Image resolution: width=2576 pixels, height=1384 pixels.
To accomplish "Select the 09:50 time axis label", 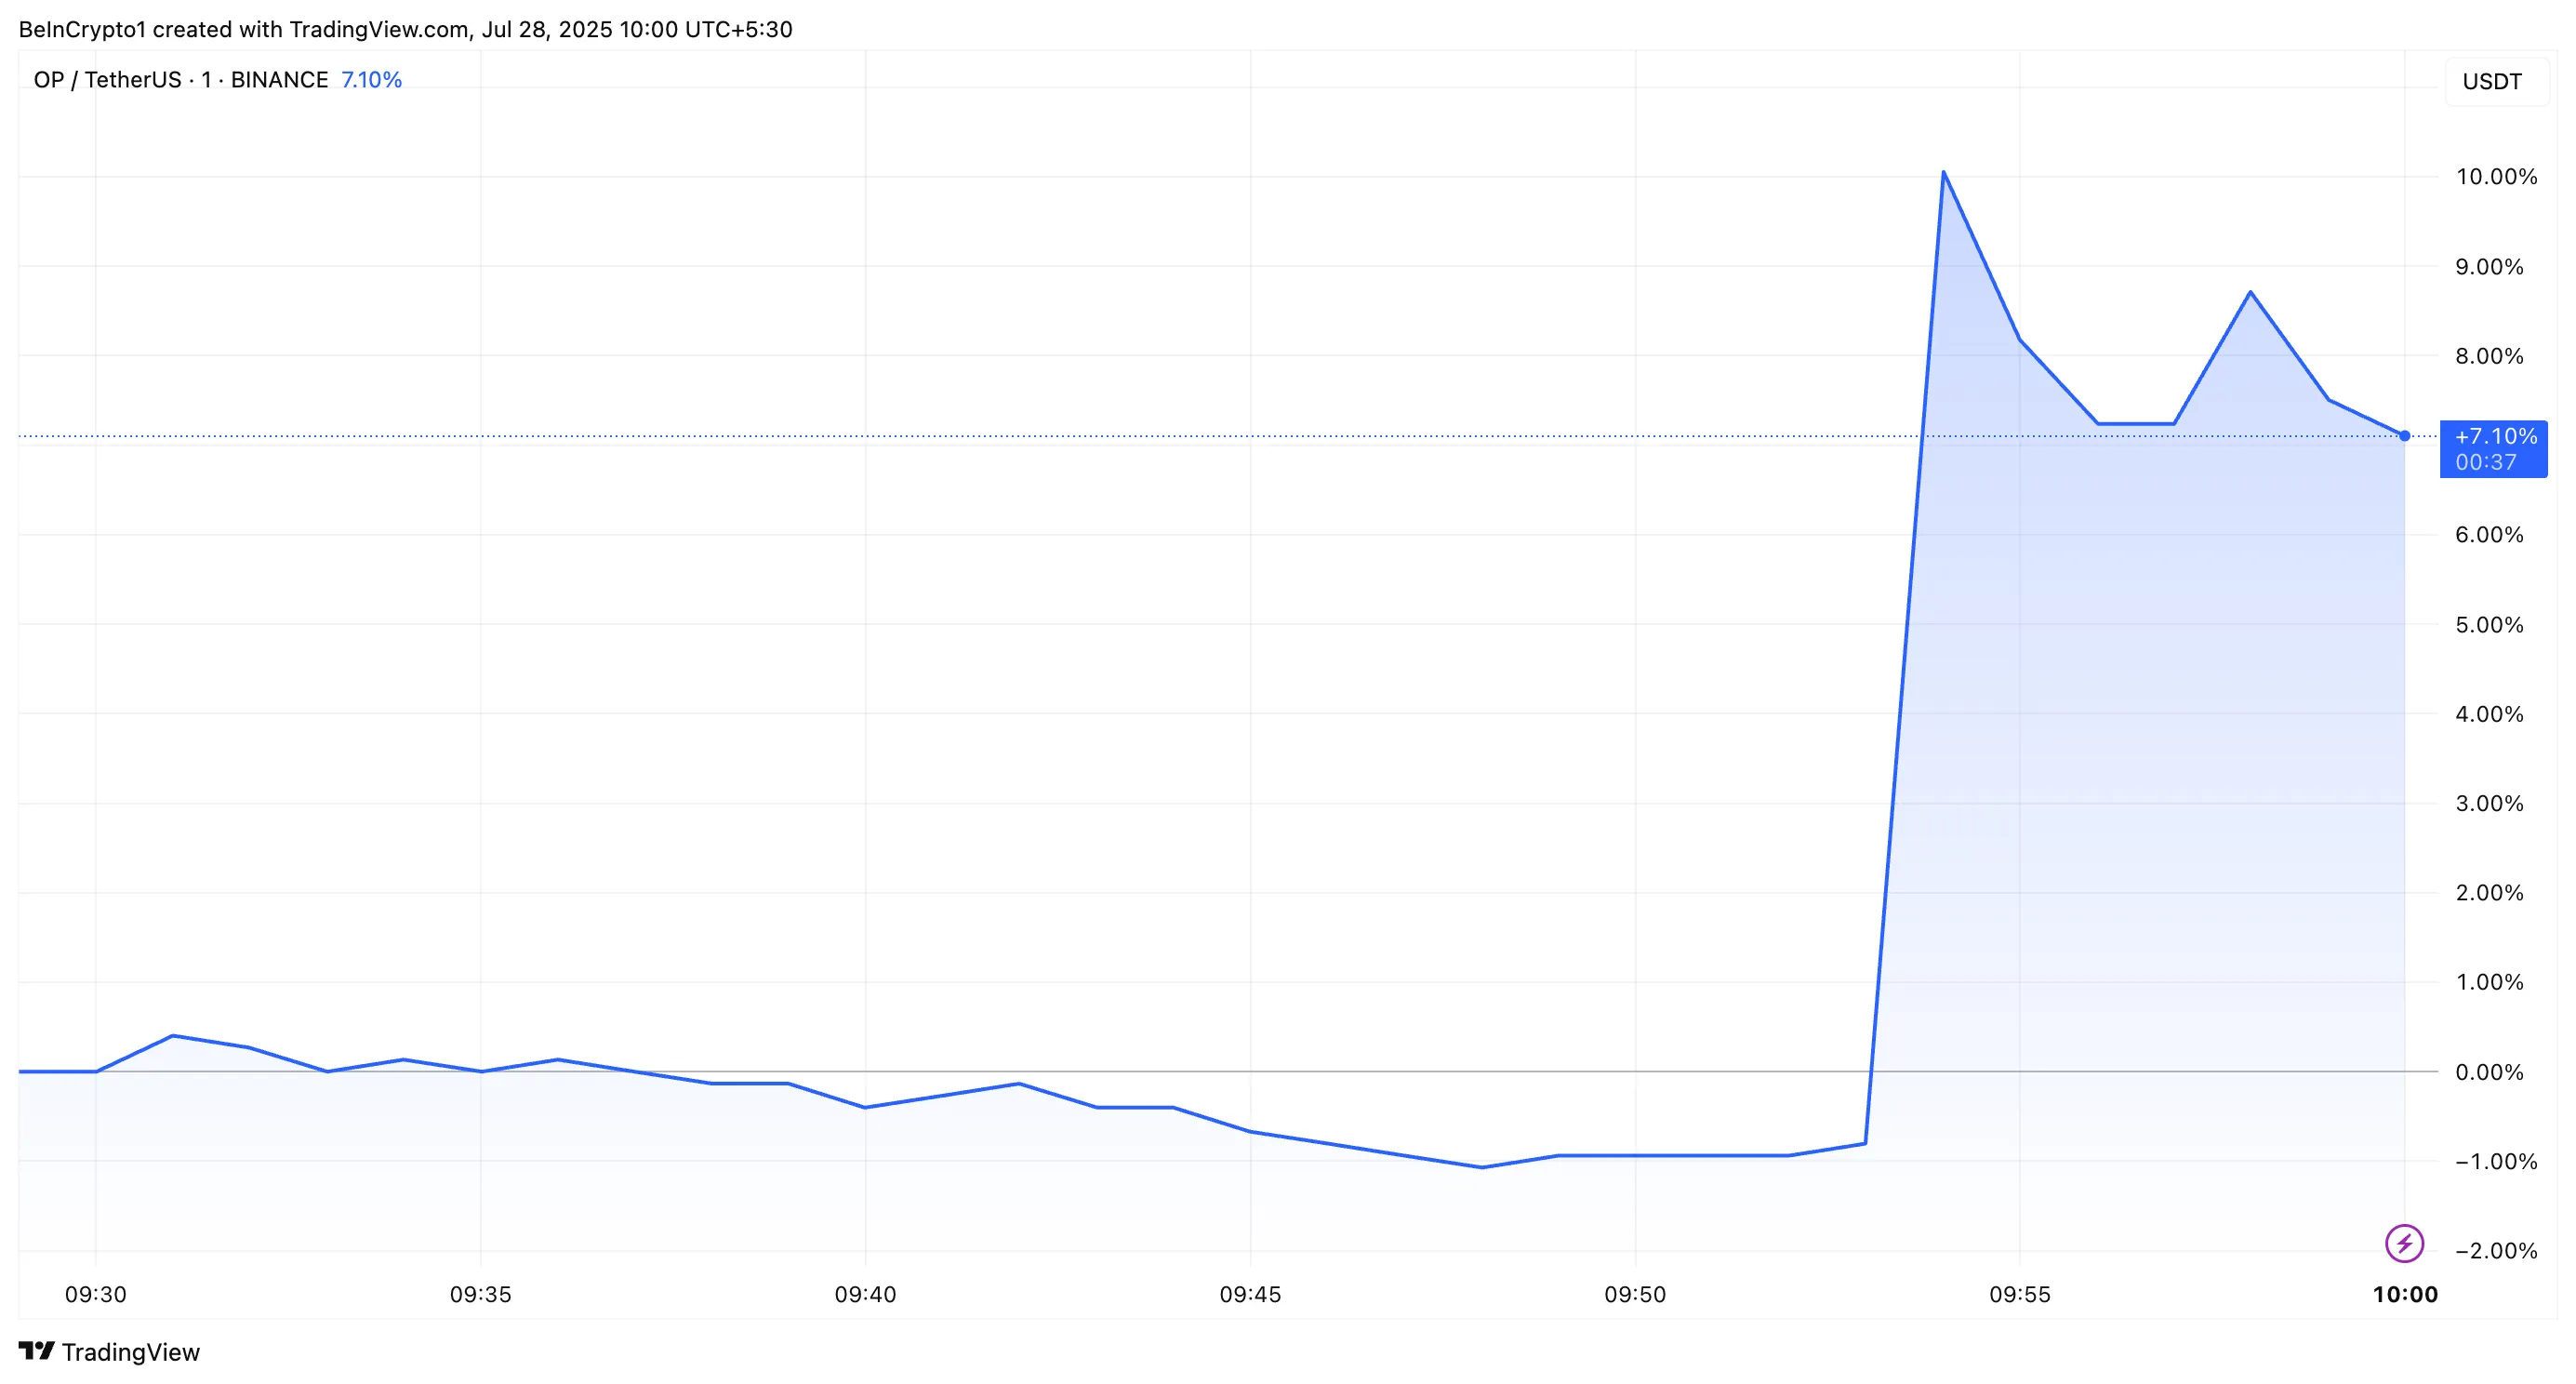I will (x=1635, y=1294).
